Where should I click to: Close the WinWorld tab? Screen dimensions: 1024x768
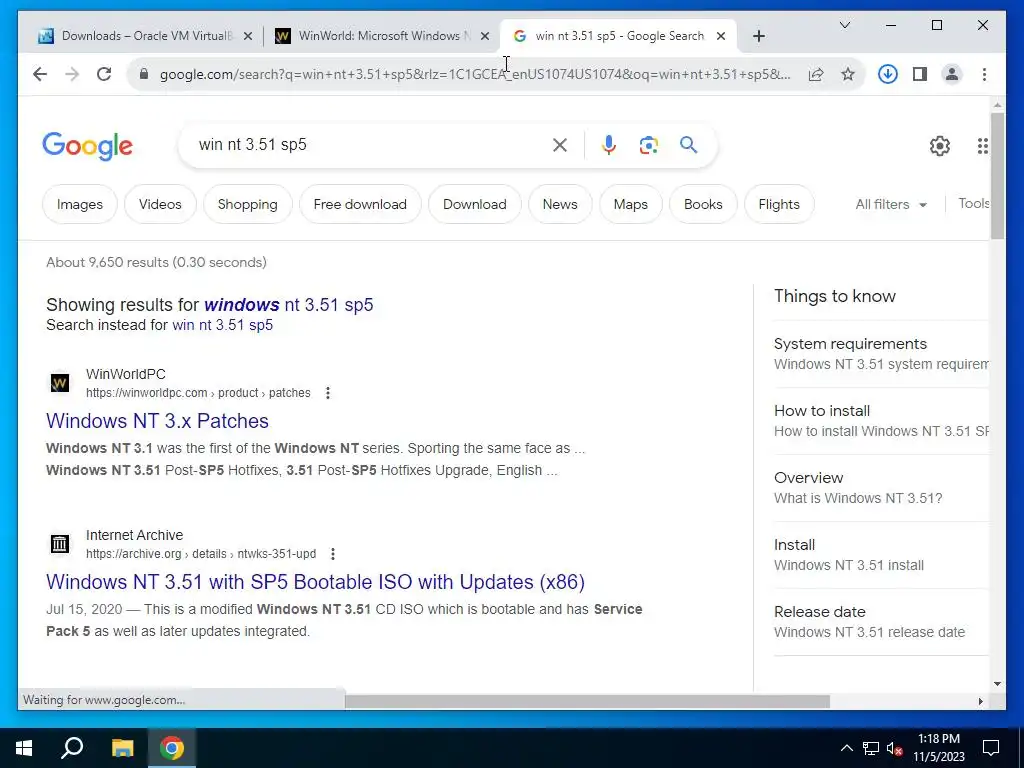click(x=485, y=37)
